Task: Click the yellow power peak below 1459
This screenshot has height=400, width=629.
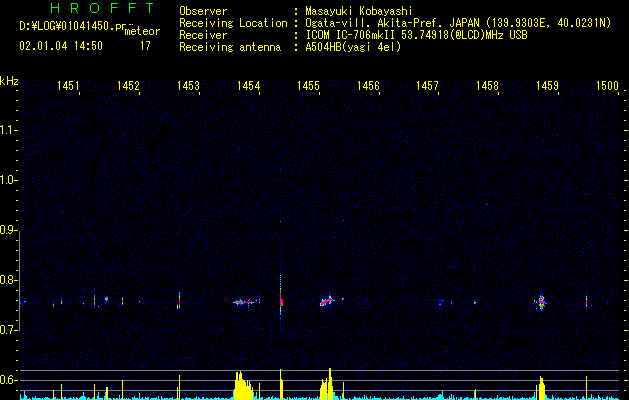Action: tap(541, 388)
